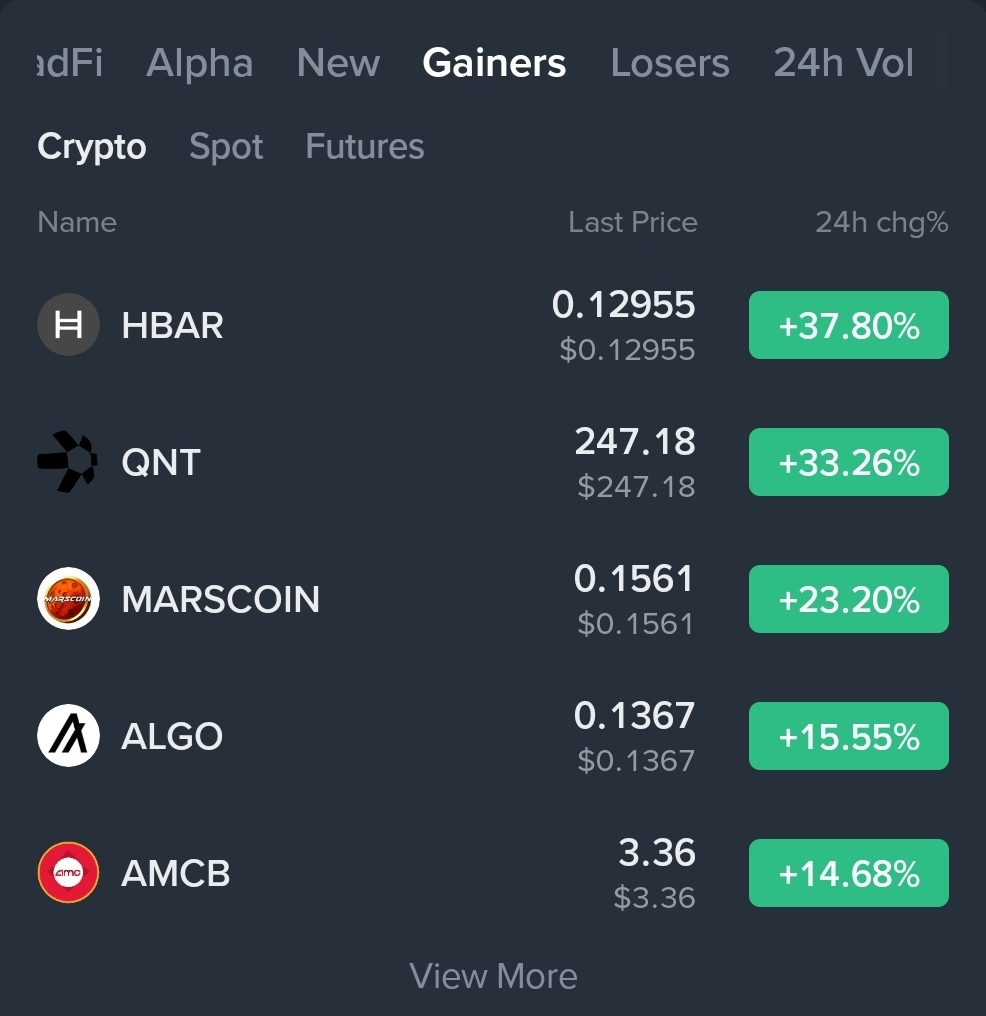986x1016 pixels.
Task: Open the Futures sub-tab
Action: [x=365, y=146]
